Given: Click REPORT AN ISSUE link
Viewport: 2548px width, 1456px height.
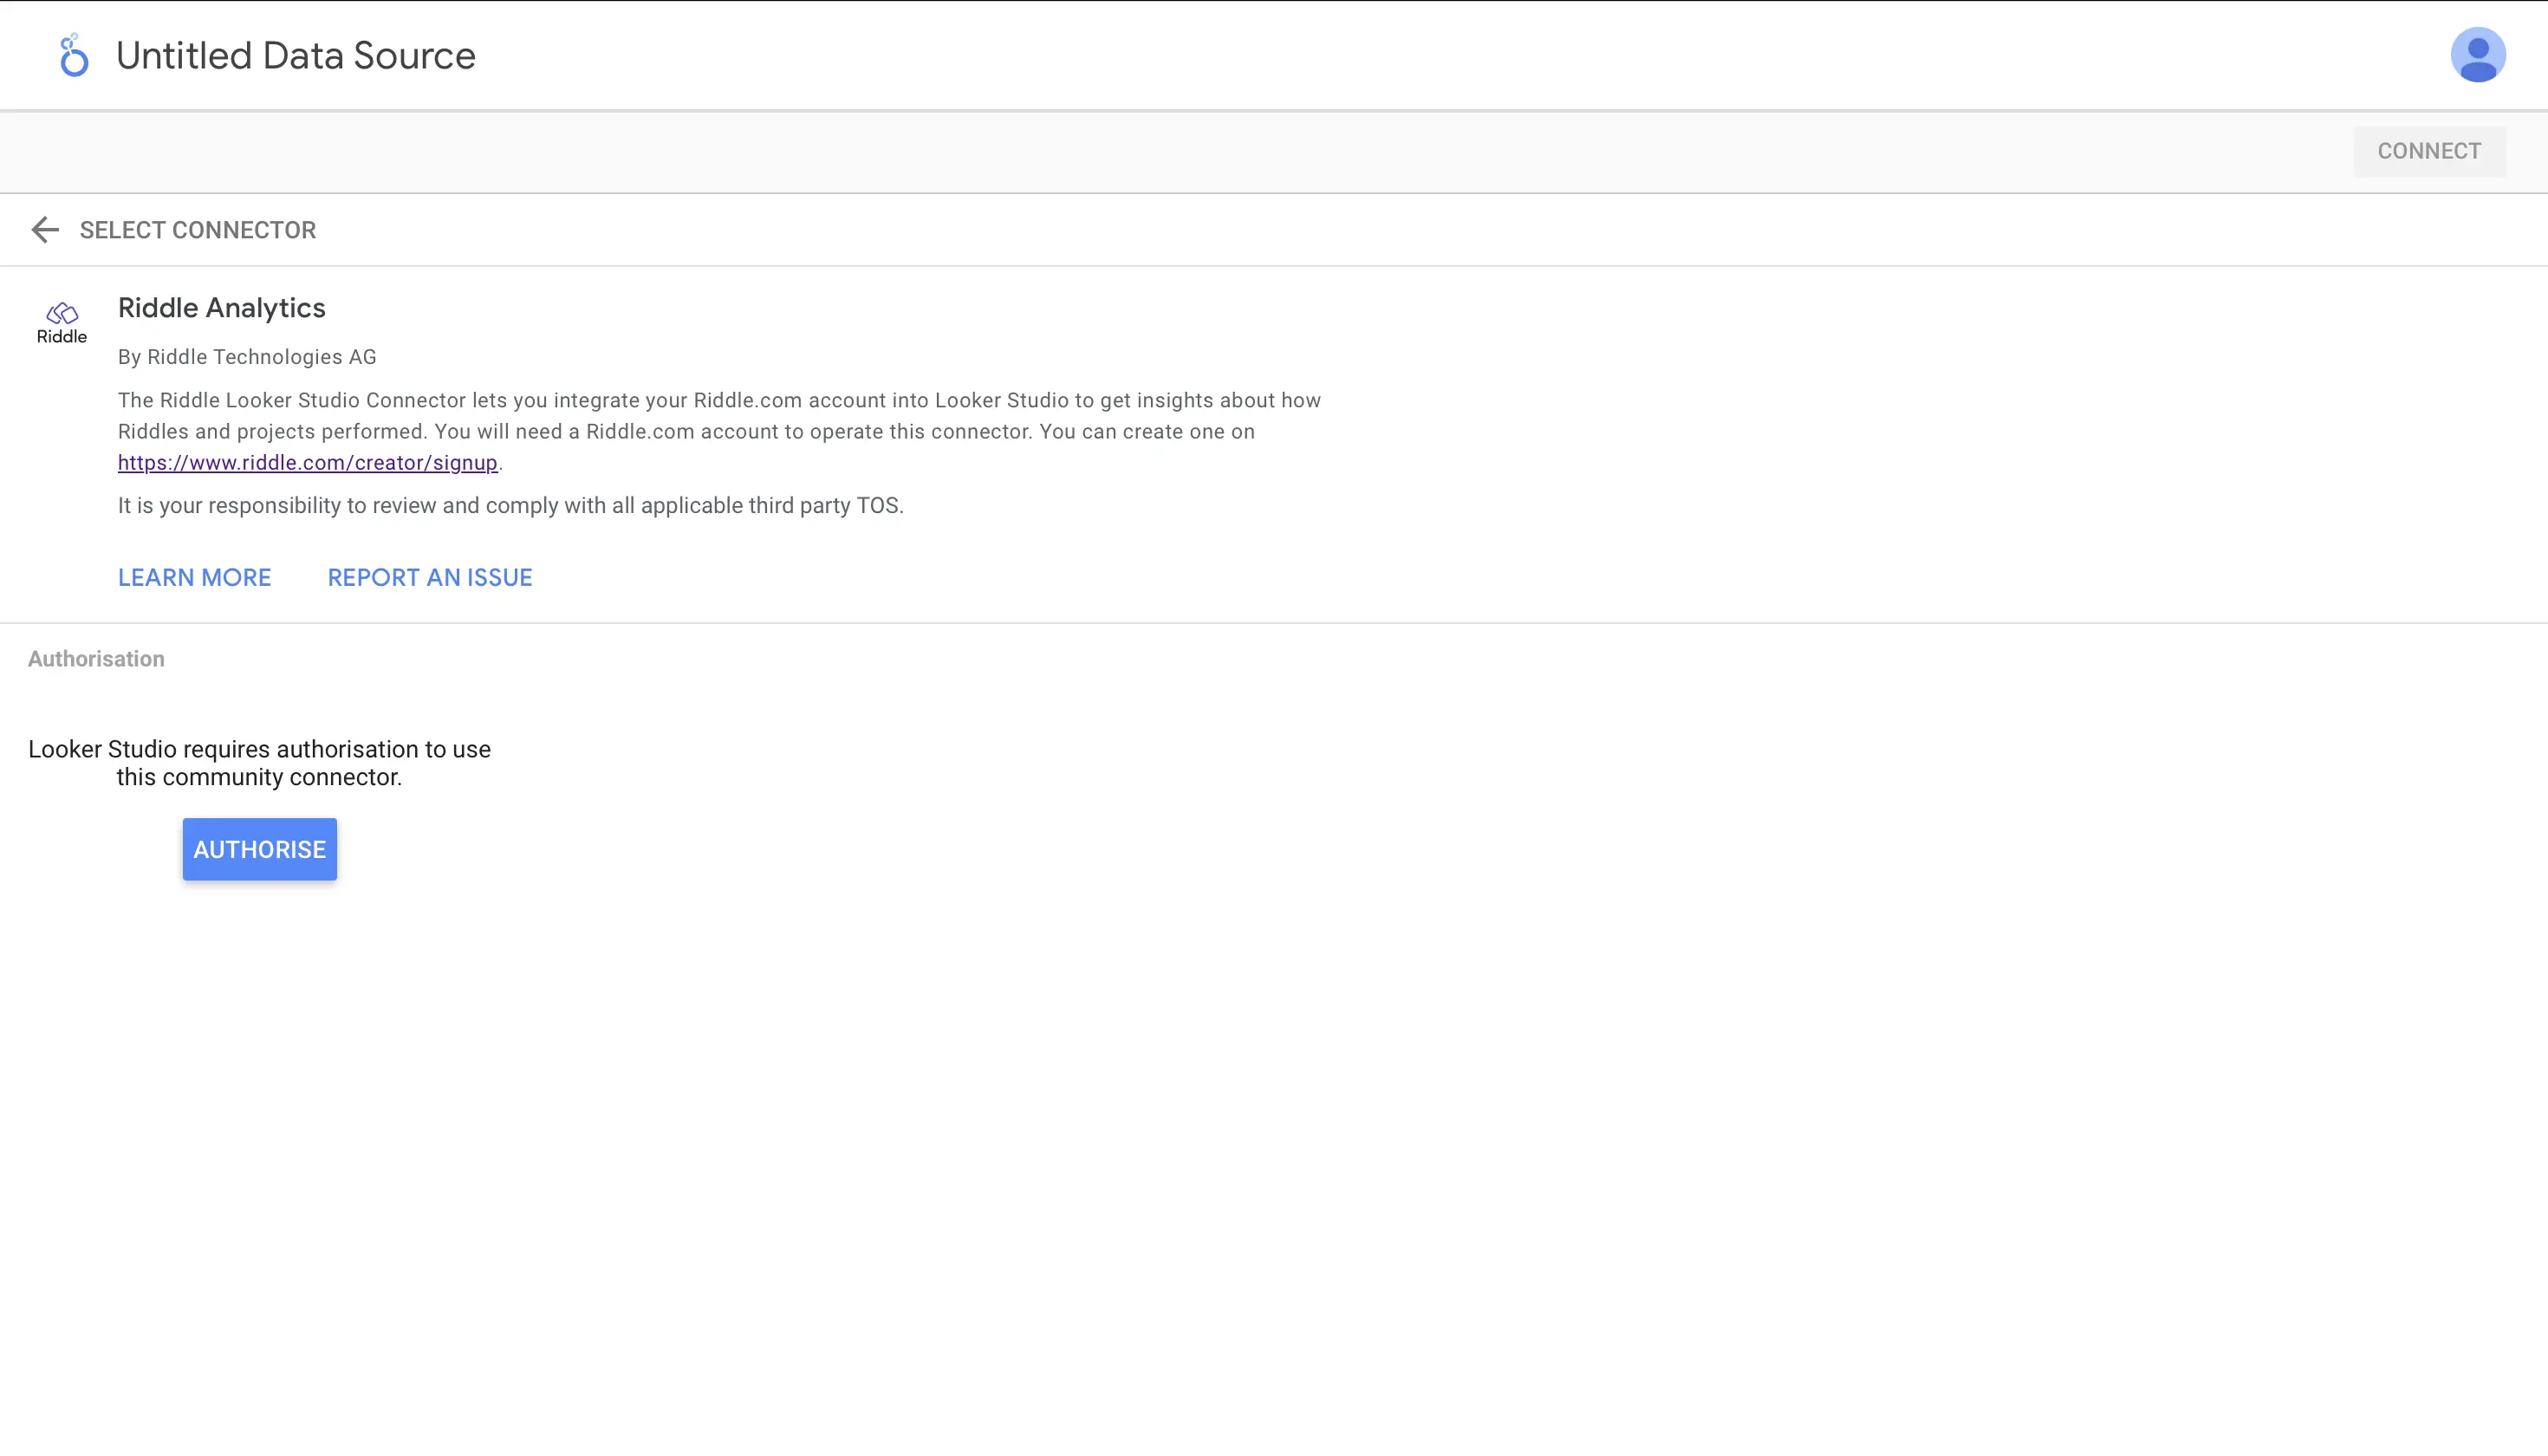Looking at the screenshot, I should (x=430, y=578).
